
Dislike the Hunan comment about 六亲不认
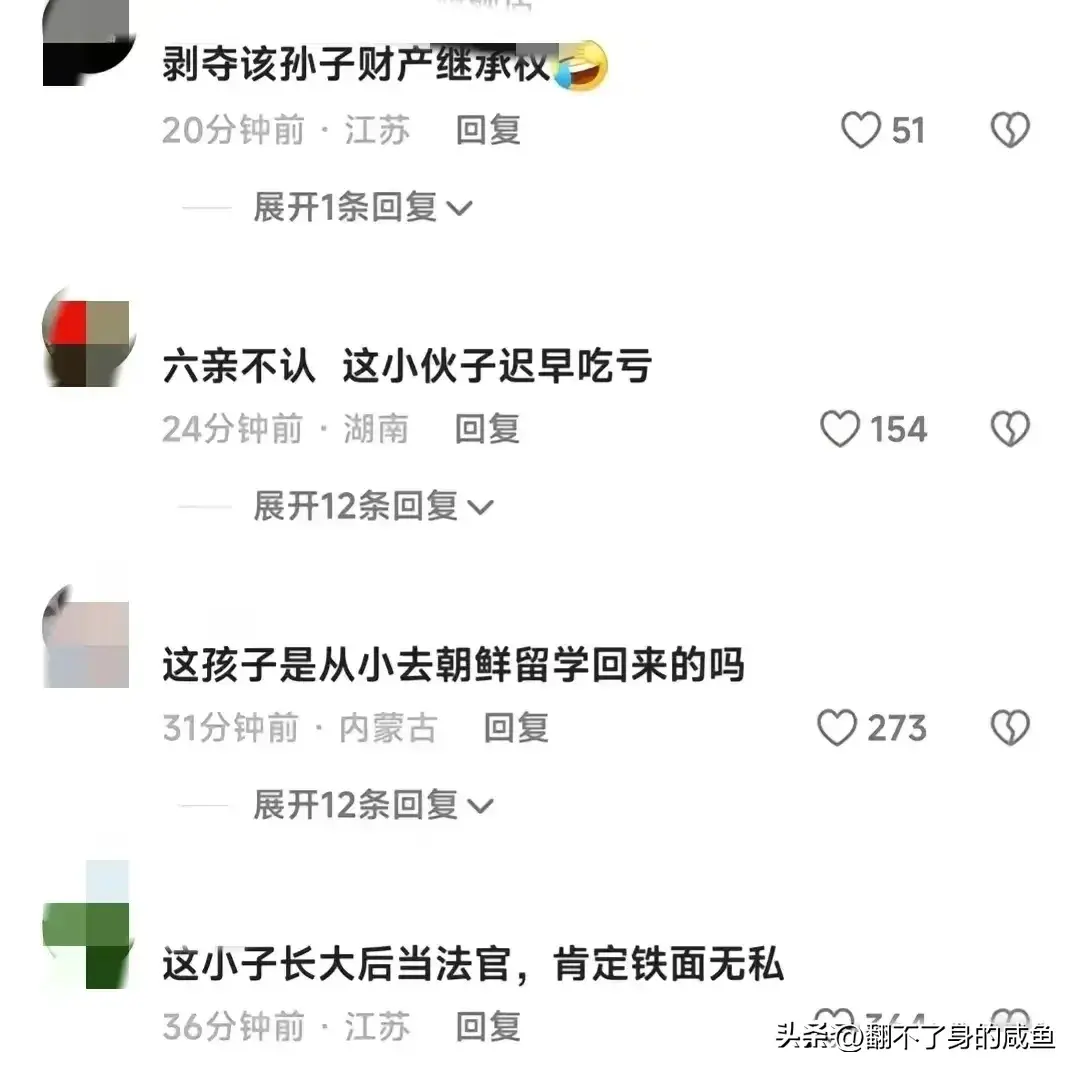click(1010, 428)
